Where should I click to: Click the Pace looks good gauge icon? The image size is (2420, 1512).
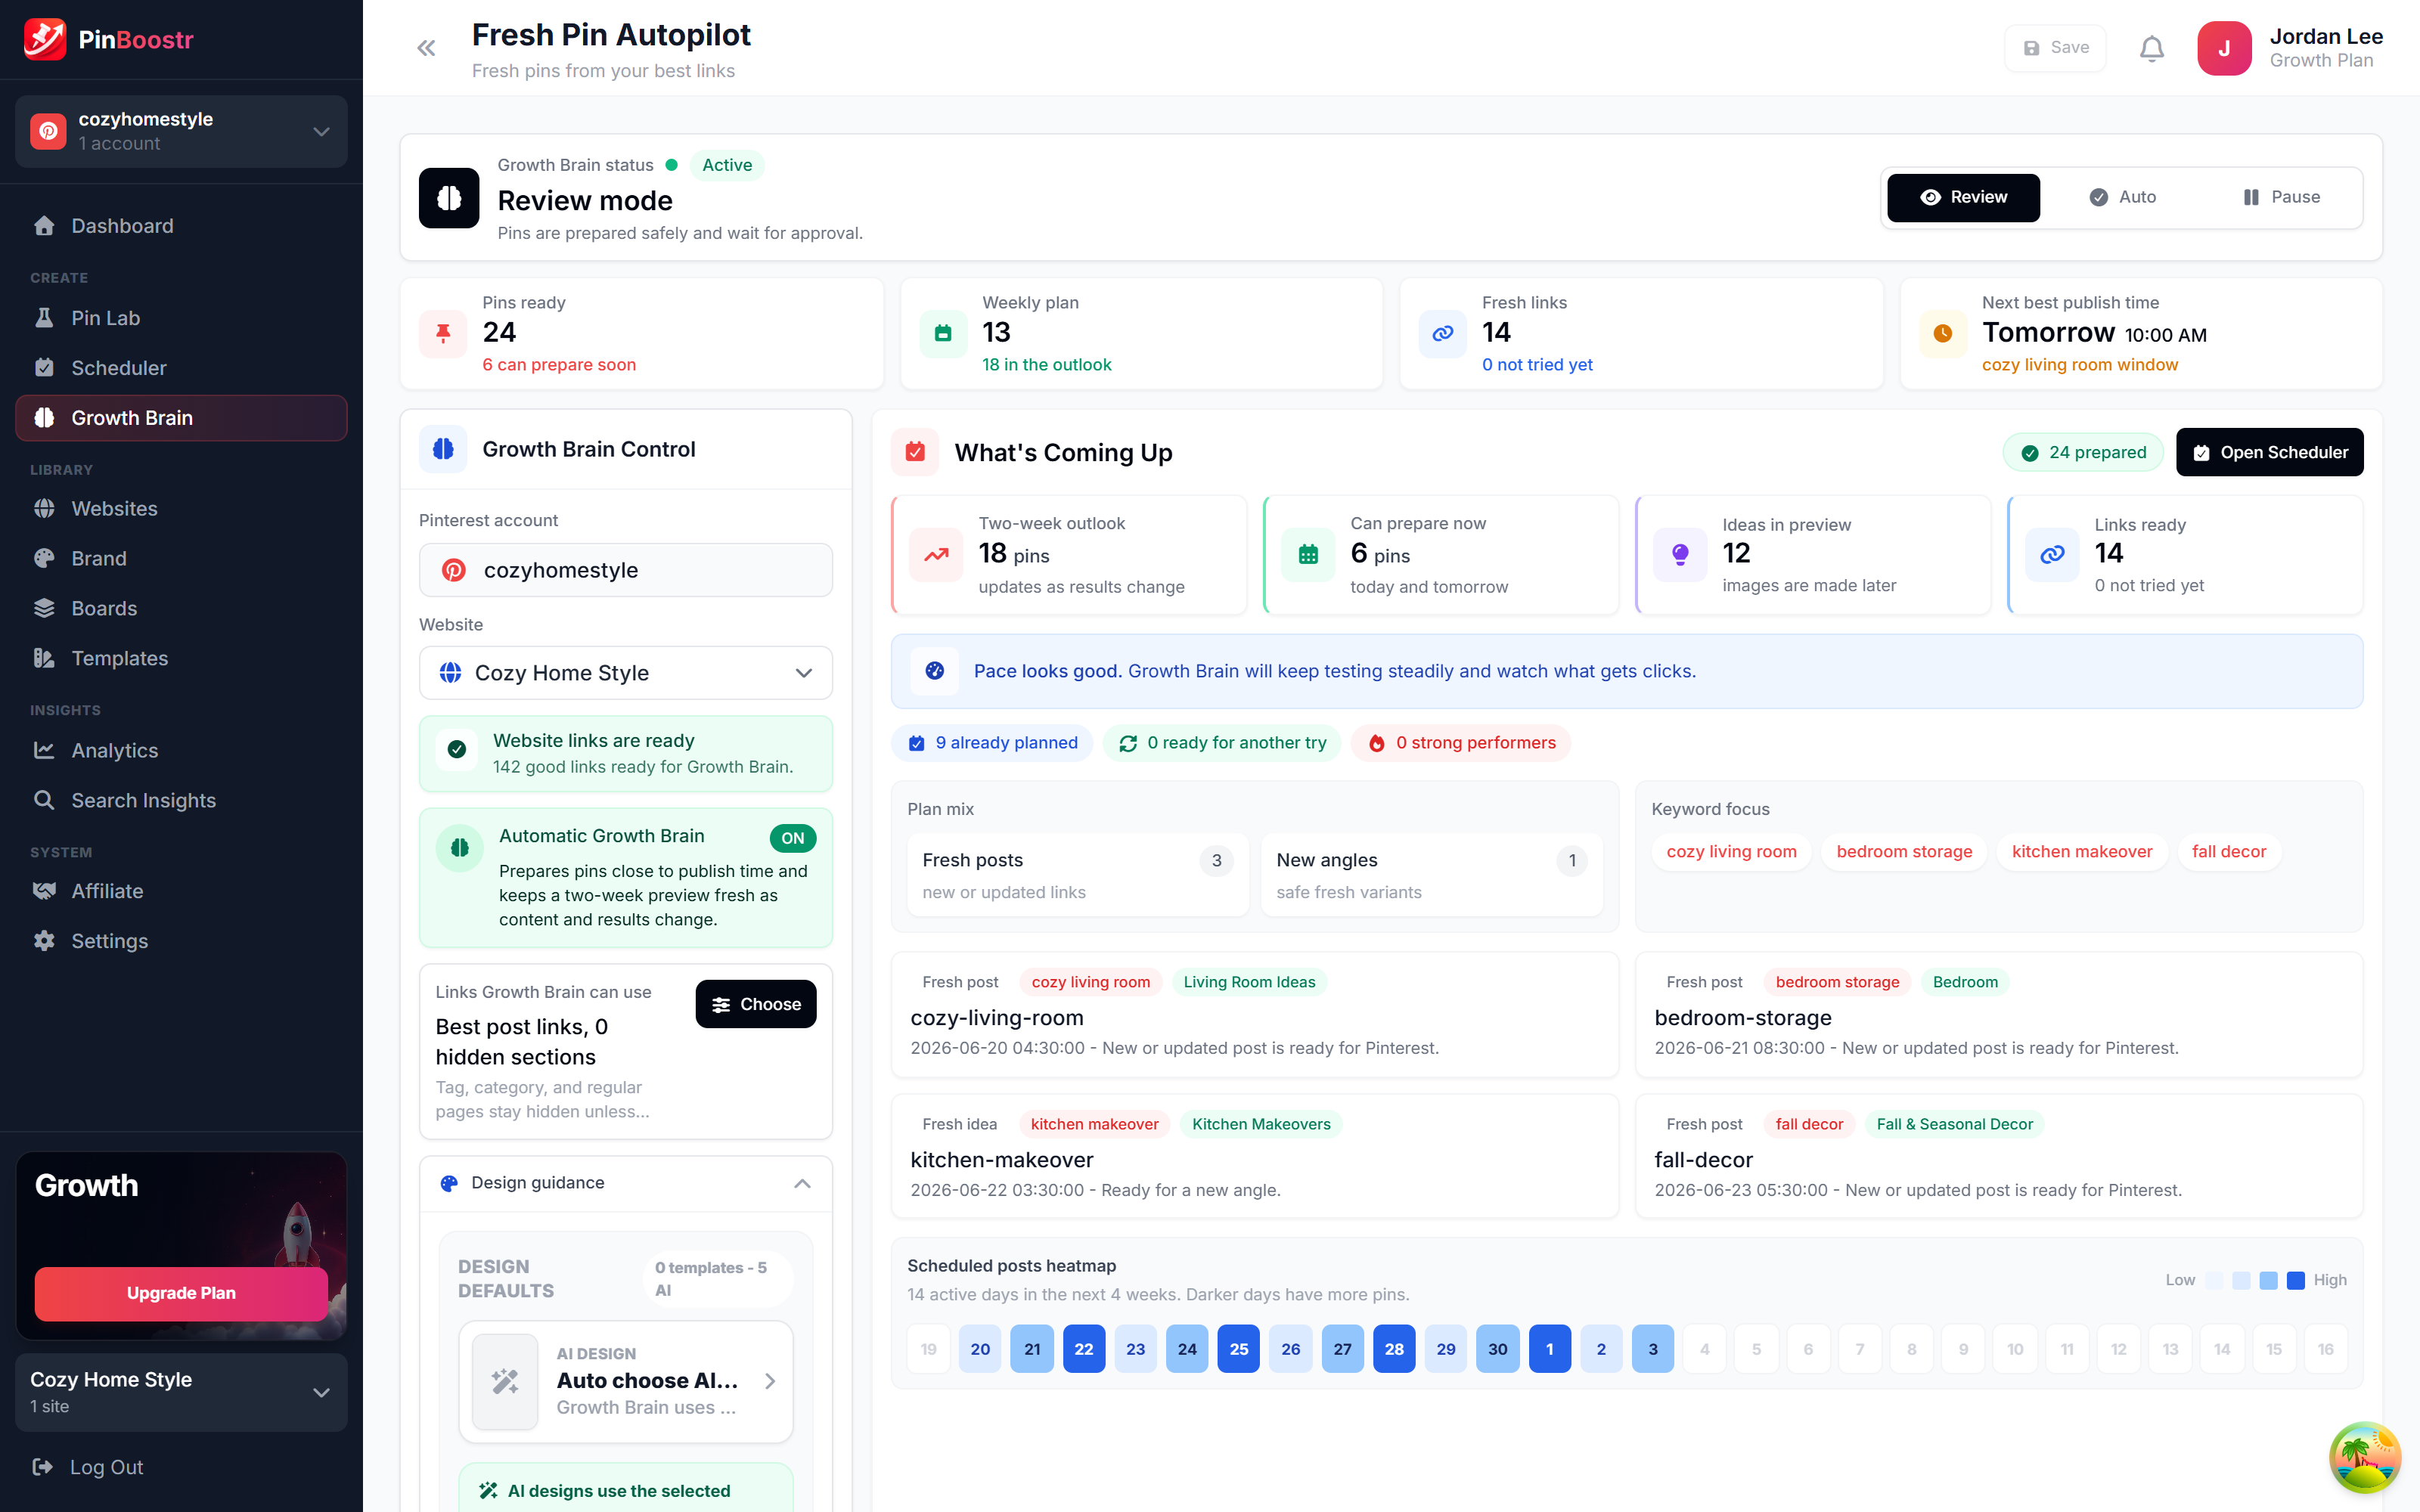(x=935, y=671)
